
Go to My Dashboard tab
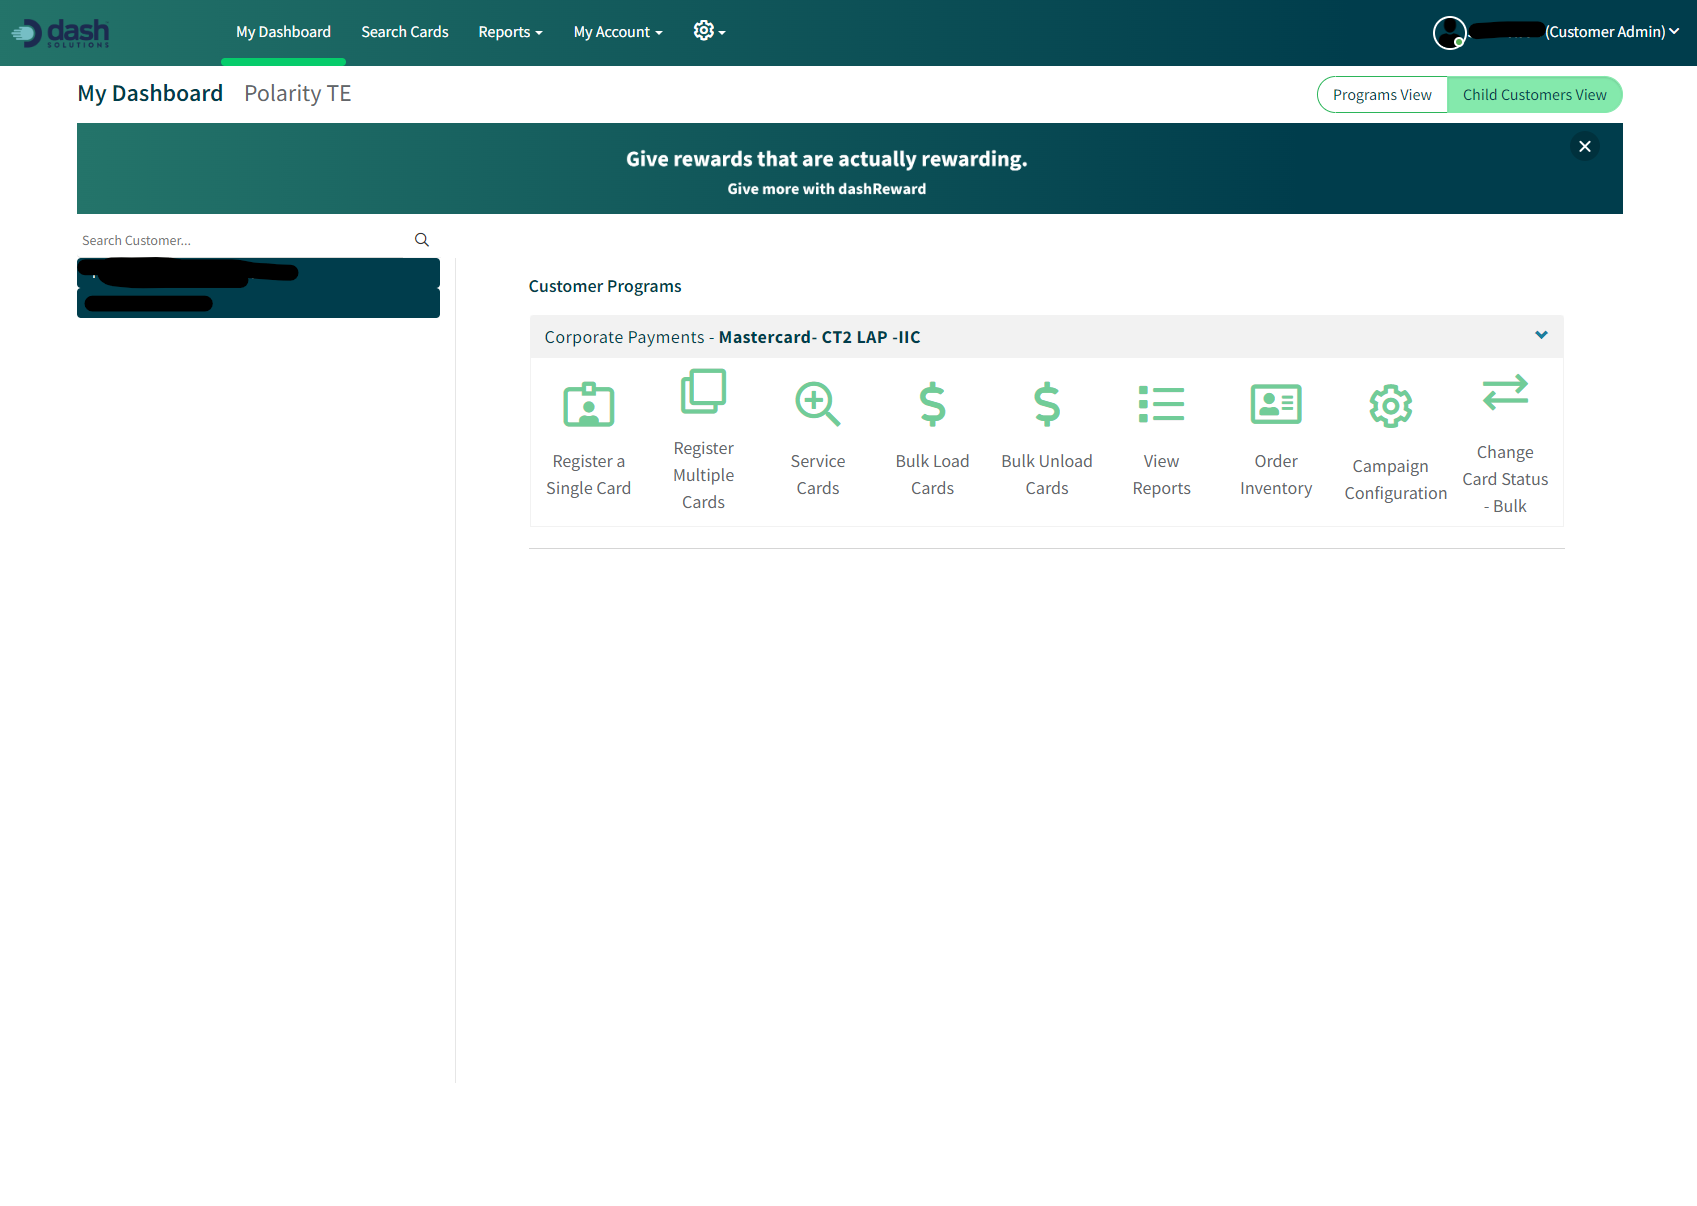(x=283, y=32)
